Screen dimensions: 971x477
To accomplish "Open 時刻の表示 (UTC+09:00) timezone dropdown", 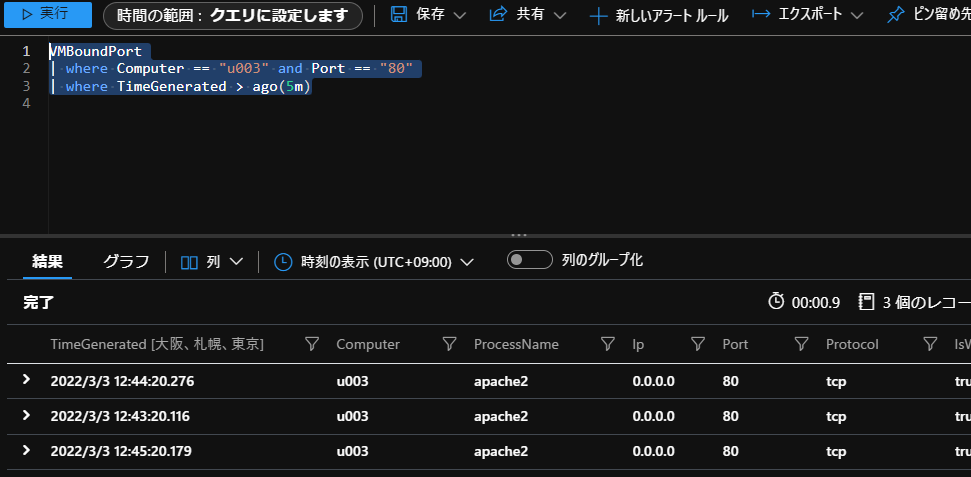I will (387, 262).
